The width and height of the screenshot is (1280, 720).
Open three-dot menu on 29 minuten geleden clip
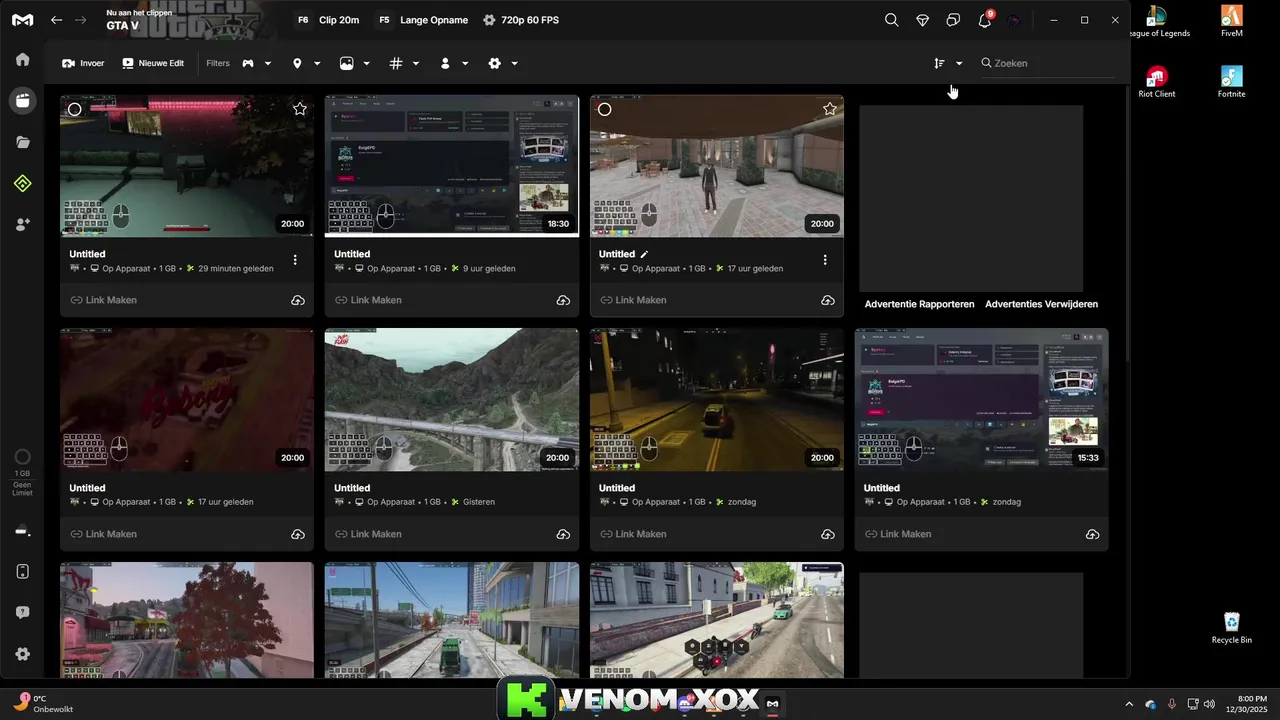(295, 260)
